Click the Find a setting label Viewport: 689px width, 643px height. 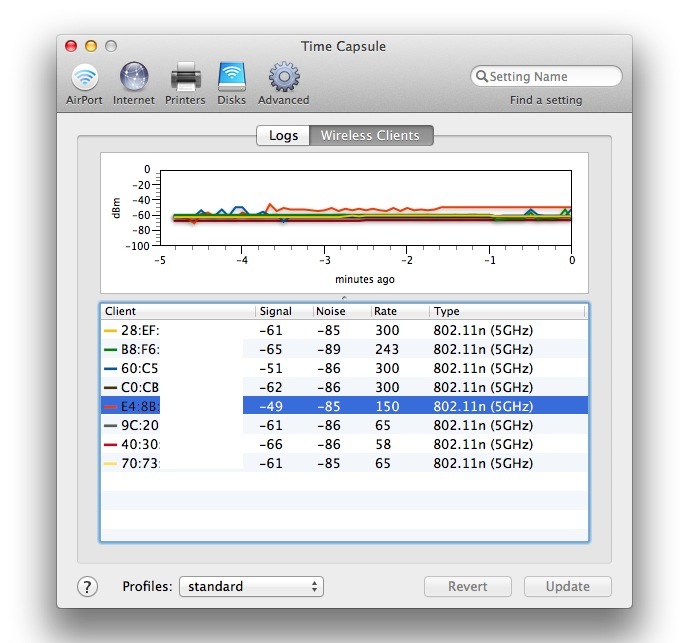click(546, 100)
